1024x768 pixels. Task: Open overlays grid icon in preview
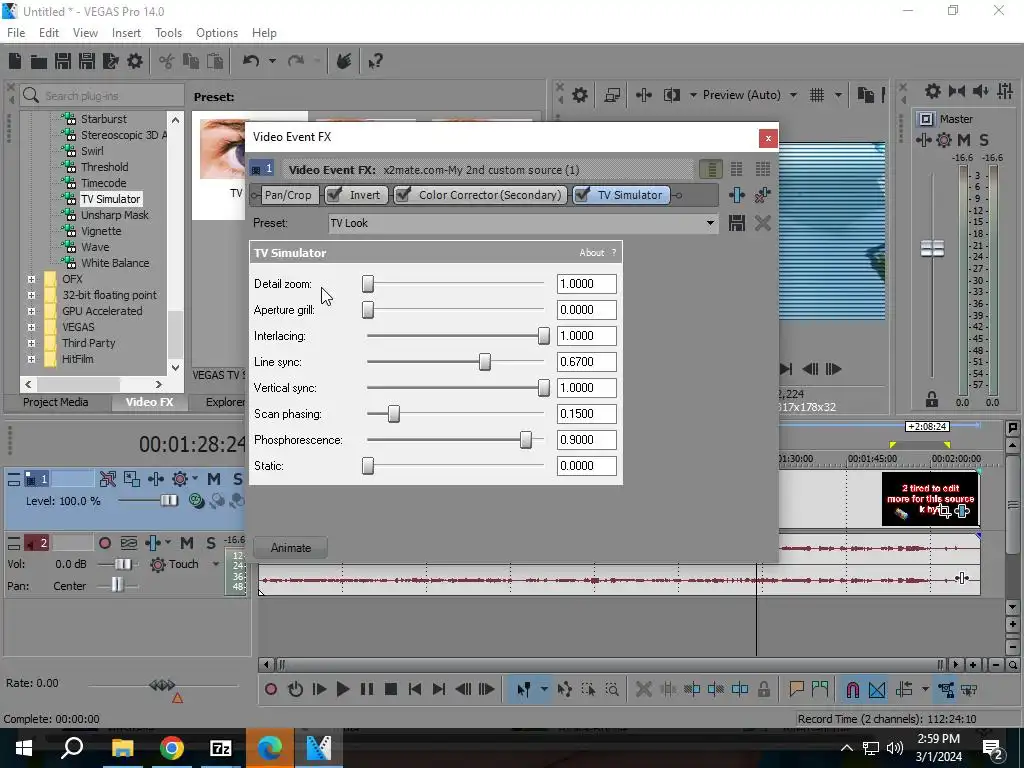pyautogui.click(x=816, y=95)
